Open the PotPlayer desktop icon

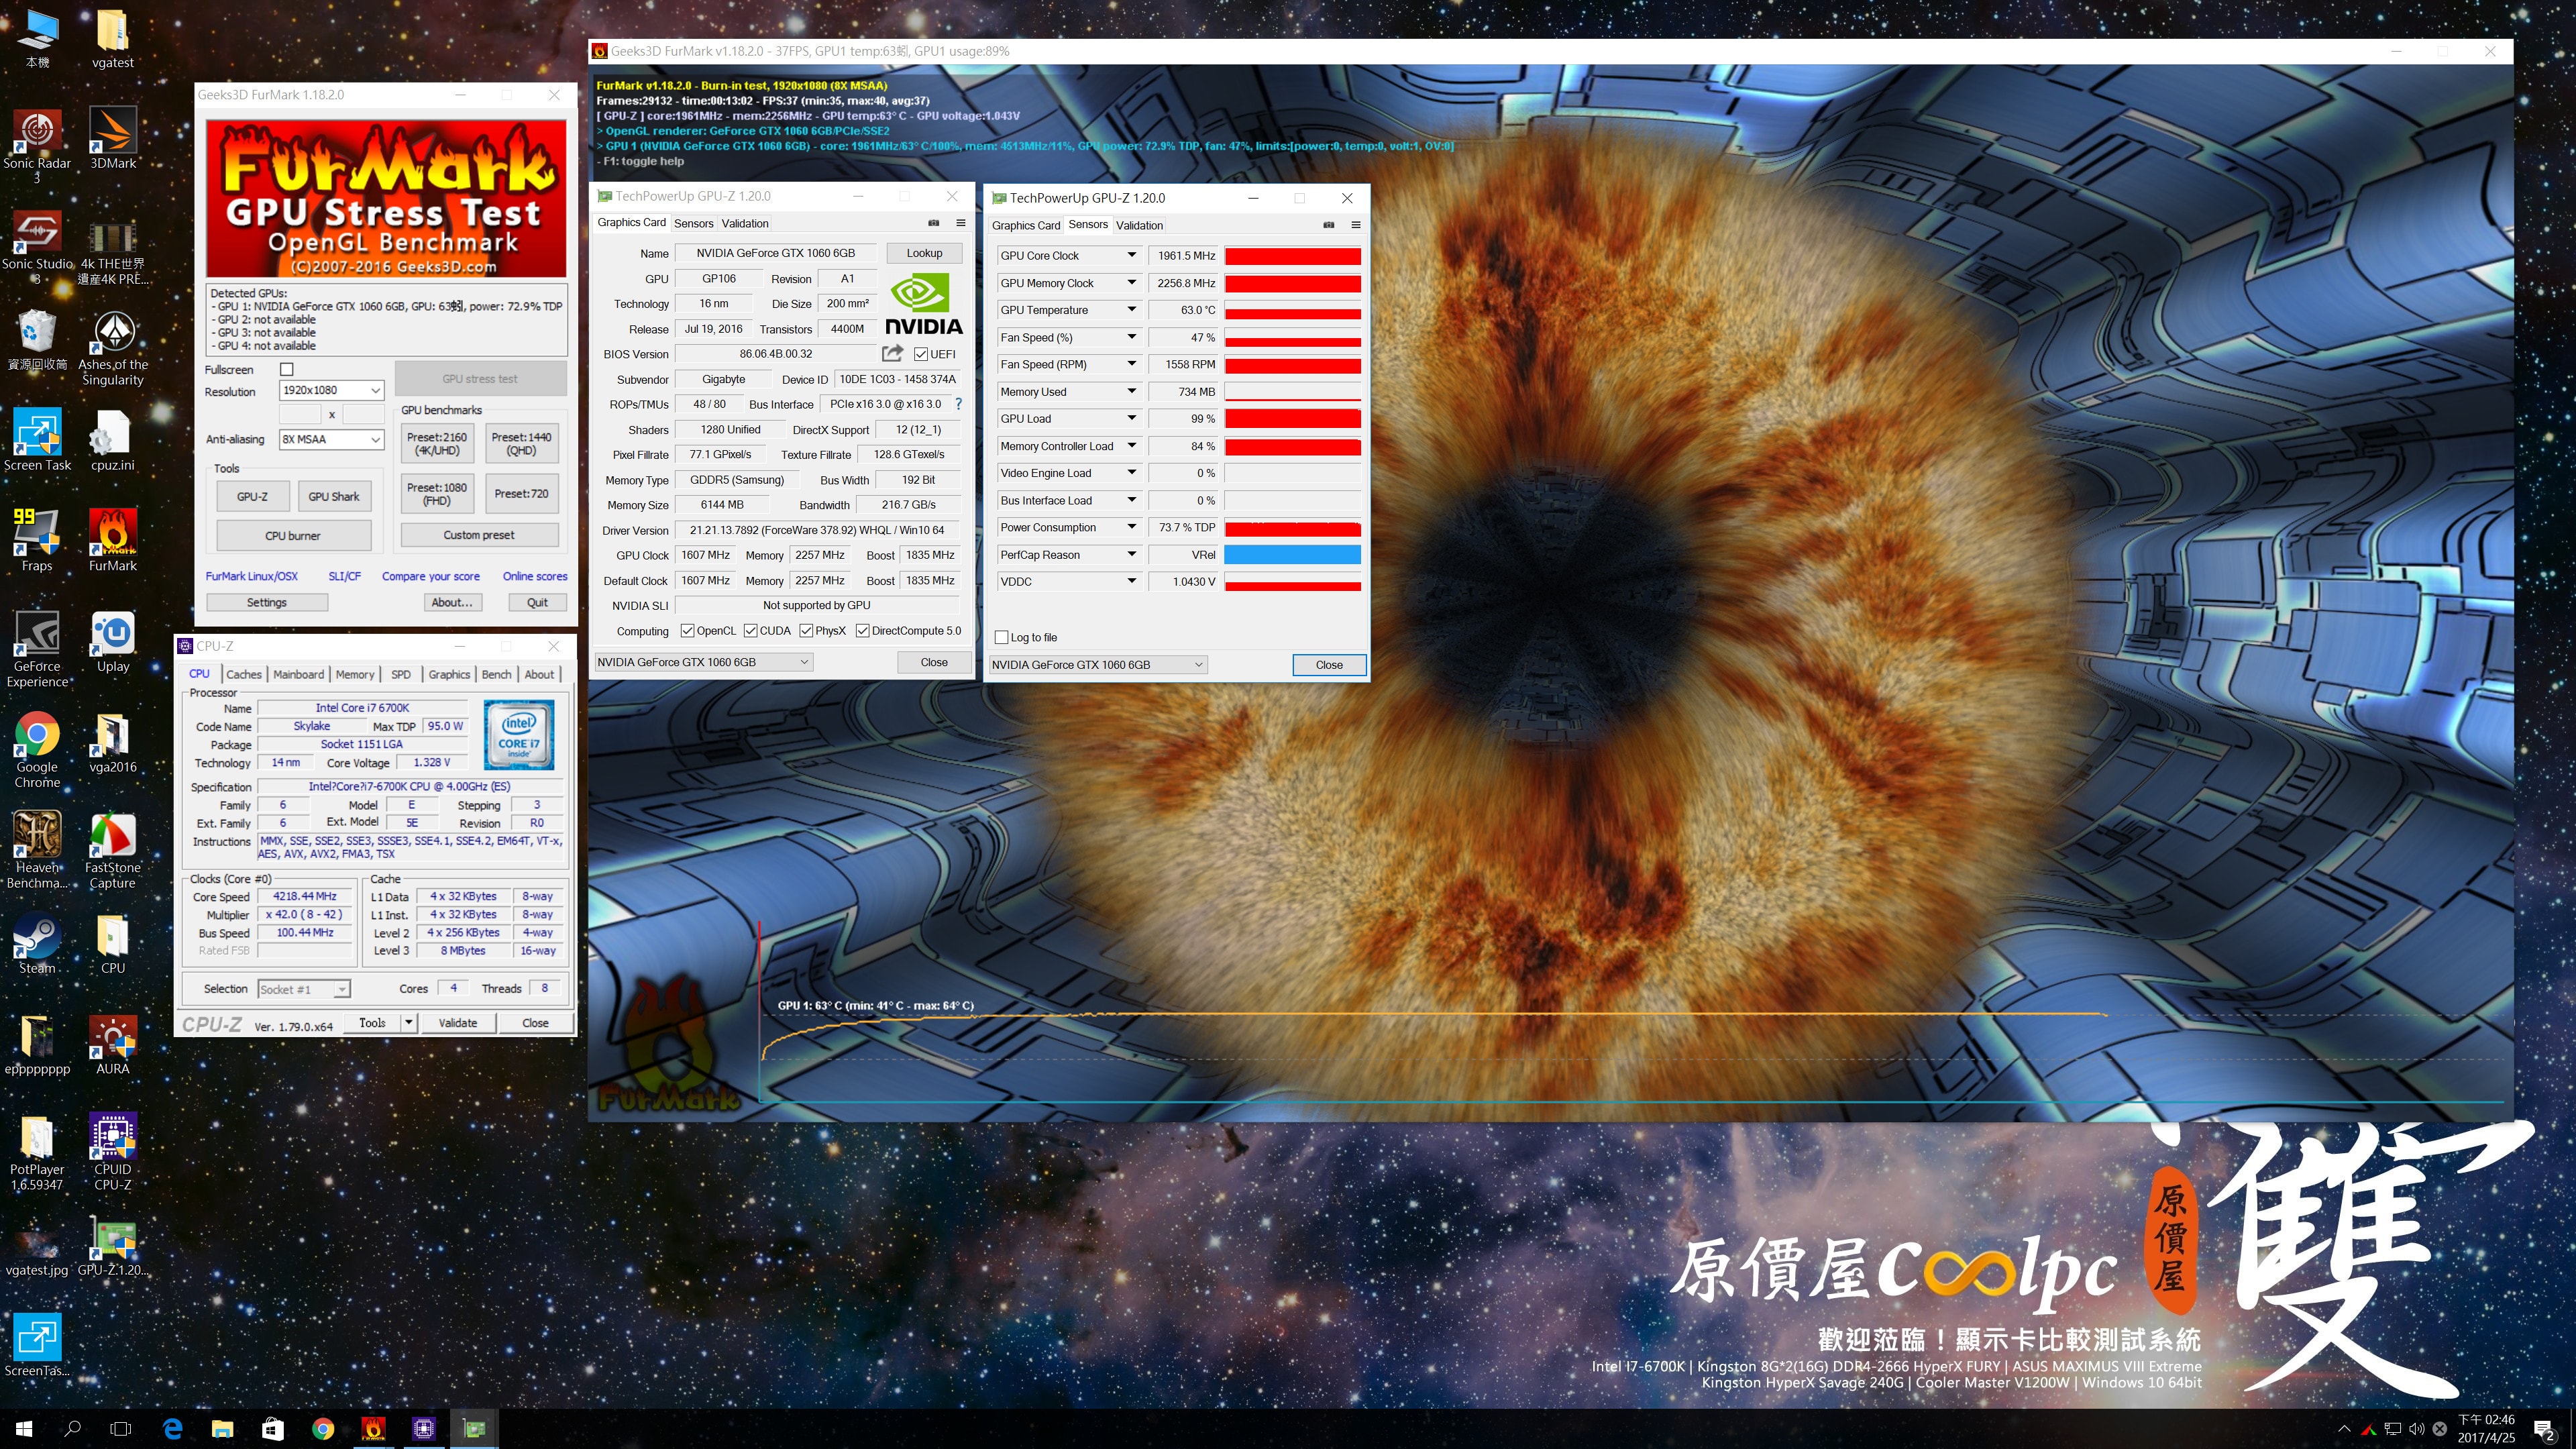[x=37, y=1152]
